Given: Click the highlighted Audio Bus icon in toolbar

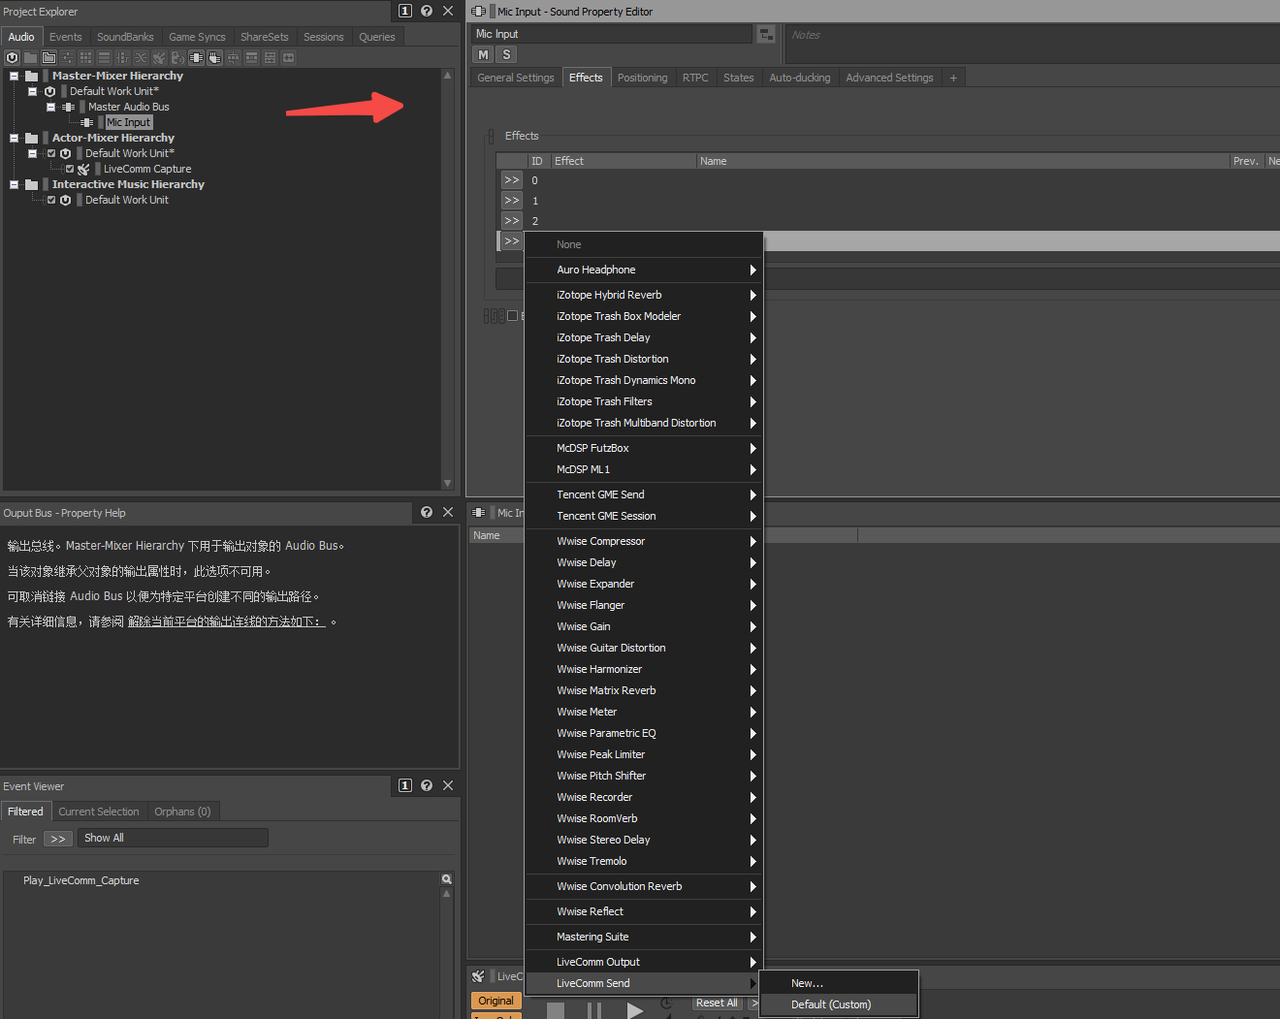Looking at the screenshot, I should coord(196,58).
